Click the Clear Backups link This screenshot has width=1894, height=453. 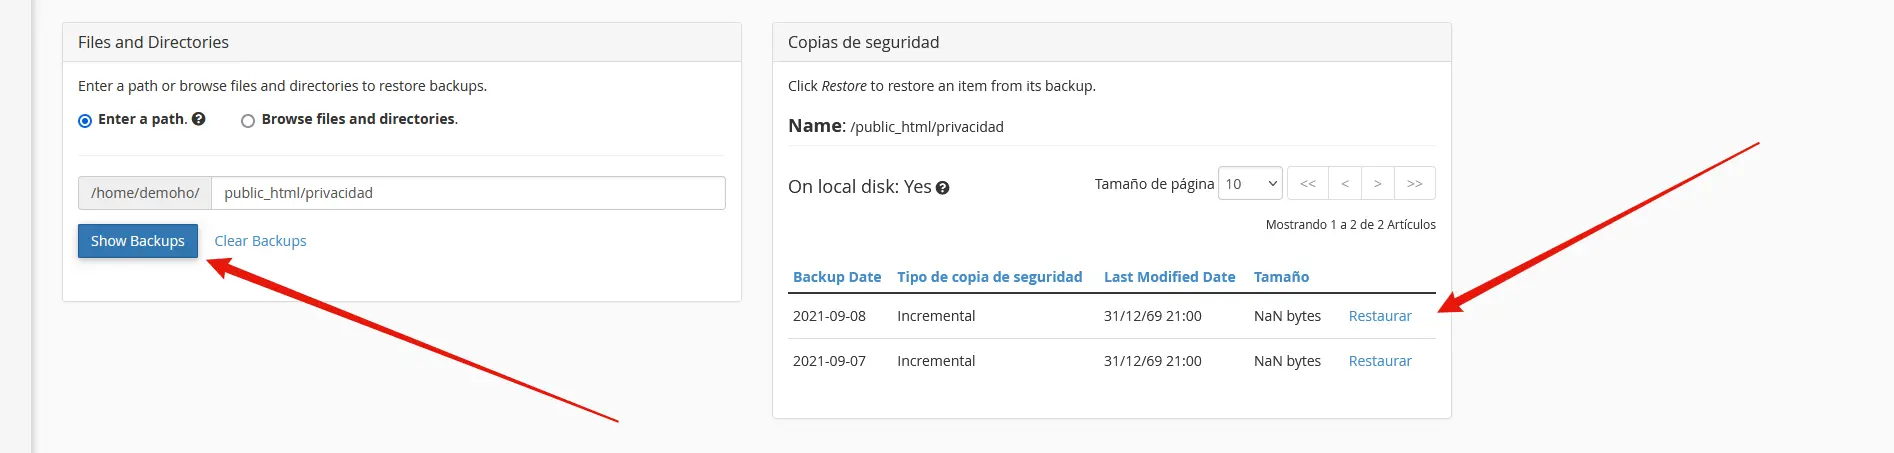[260, 241]
